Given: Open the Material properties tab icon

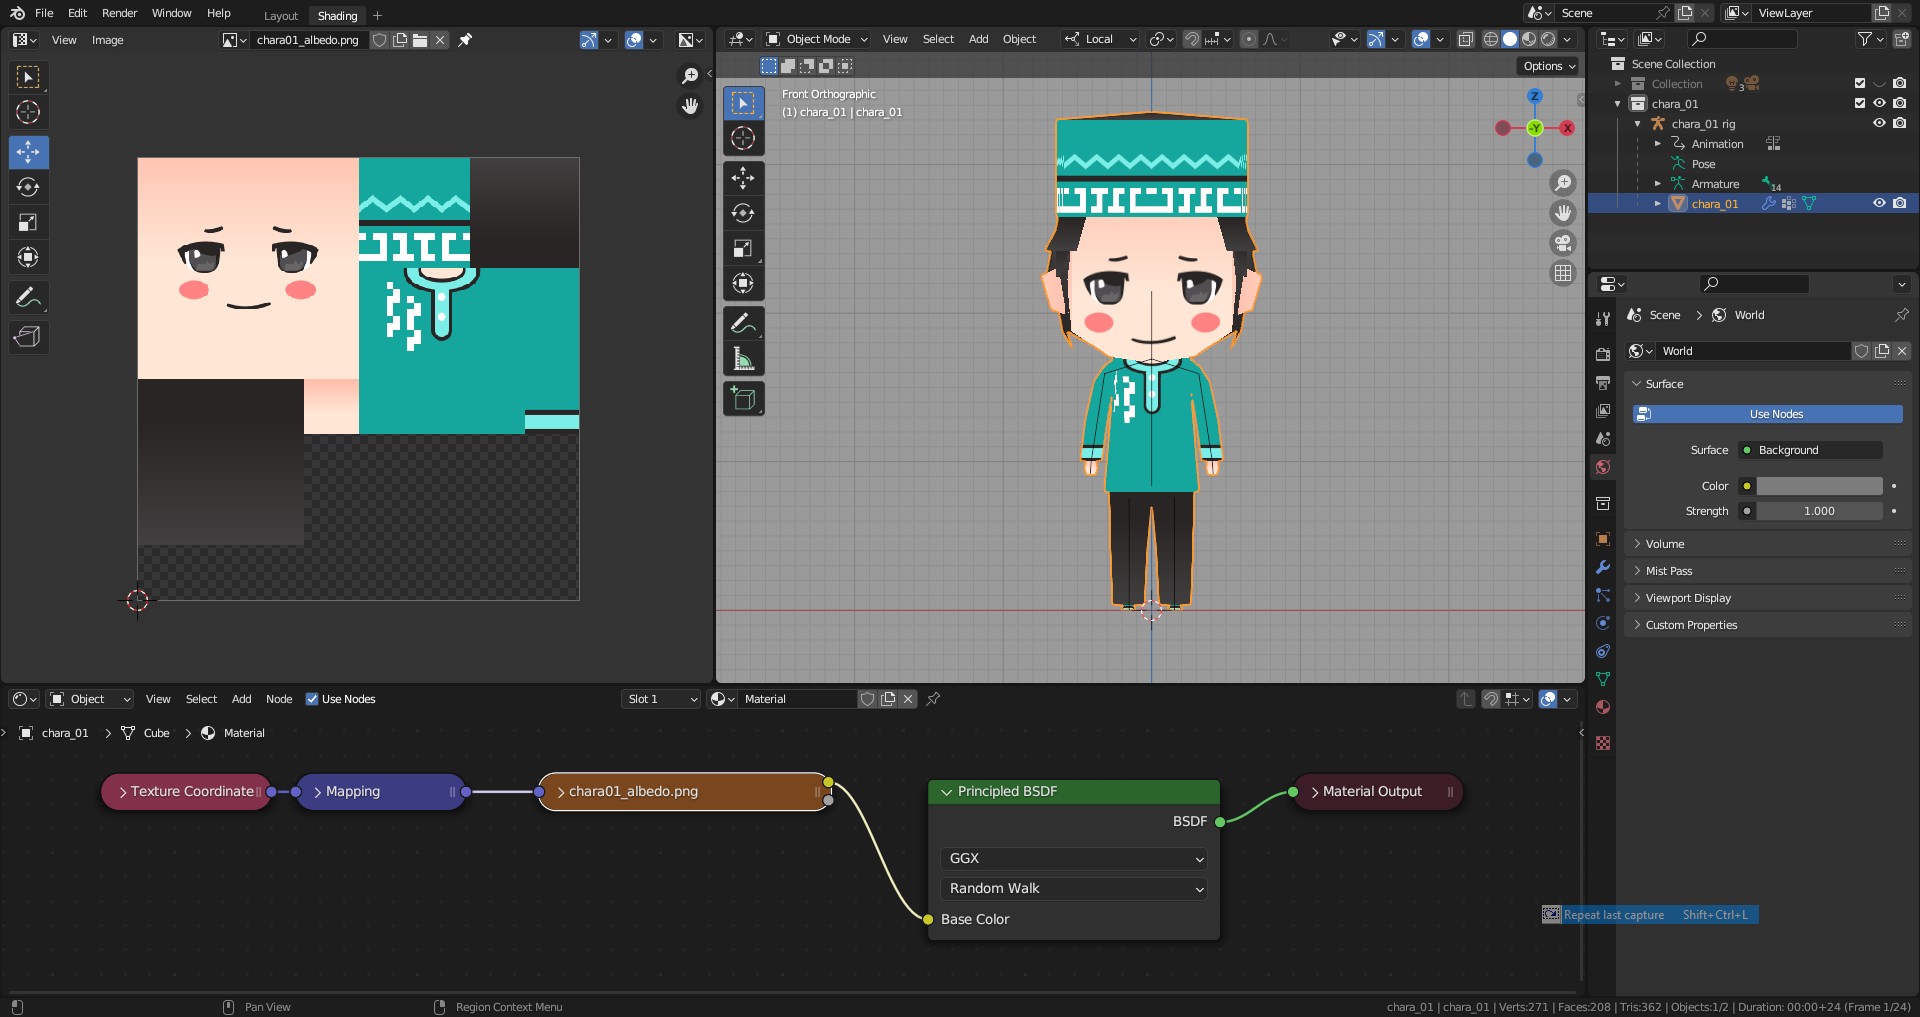Looking at the screenshot, I should [x=1603, y=707].
